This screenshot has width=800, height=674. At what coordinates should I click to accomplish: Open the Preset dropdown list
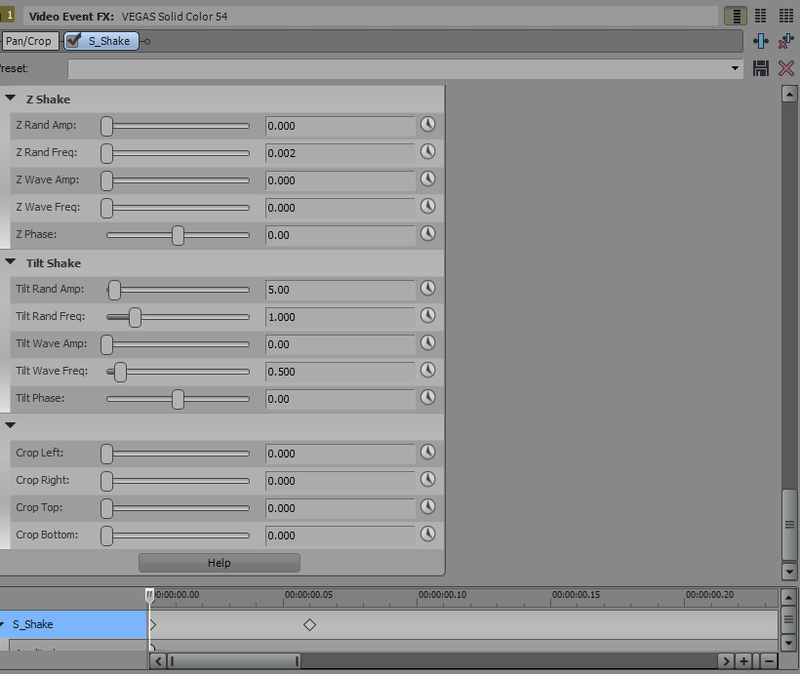pyautogui.click(x=735, y=68)
